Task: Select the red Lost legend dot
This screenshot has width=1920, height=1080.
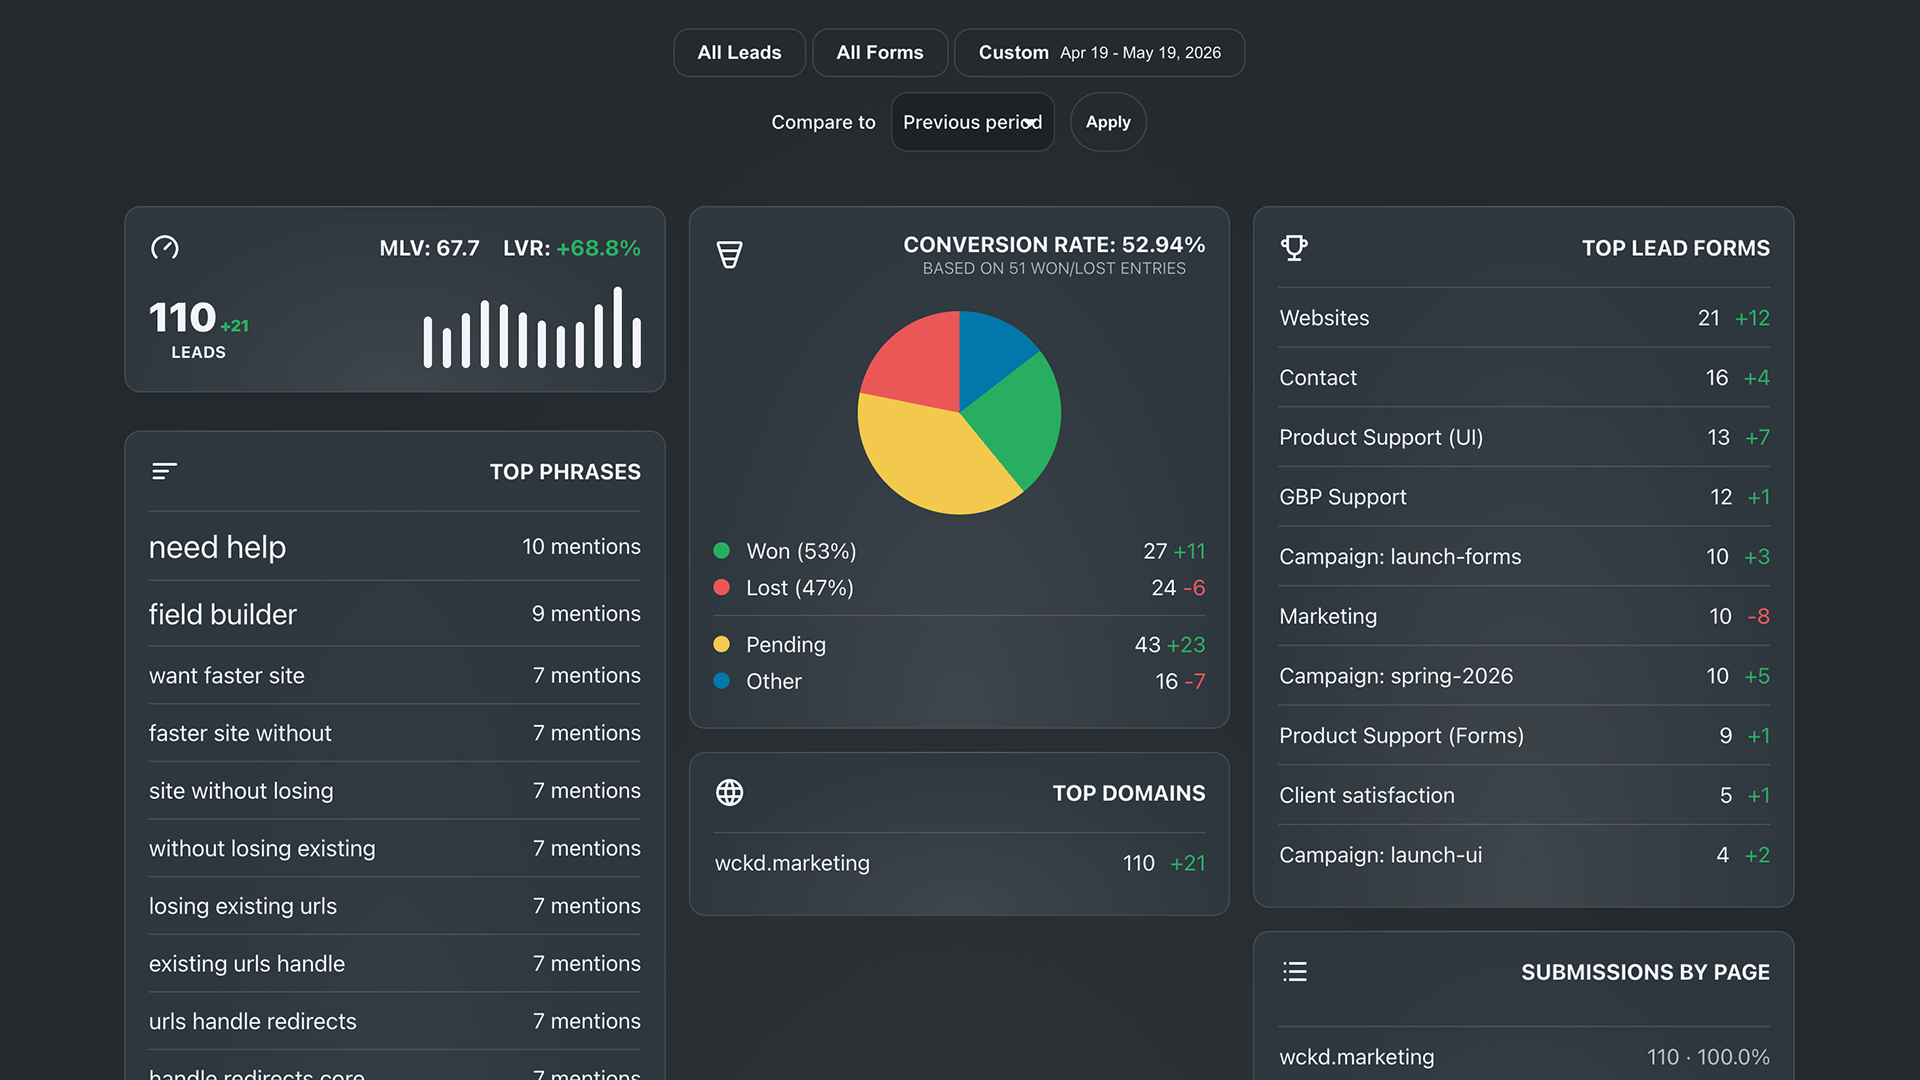Action: coord(721,588)
